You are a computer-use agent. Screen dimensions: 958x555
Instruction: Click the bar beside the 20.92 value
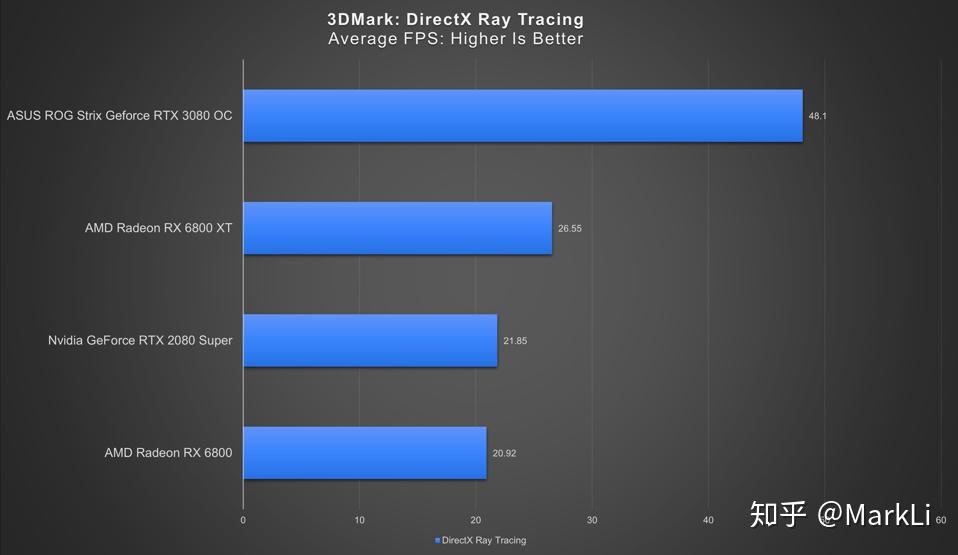click(x=365, y=453)
